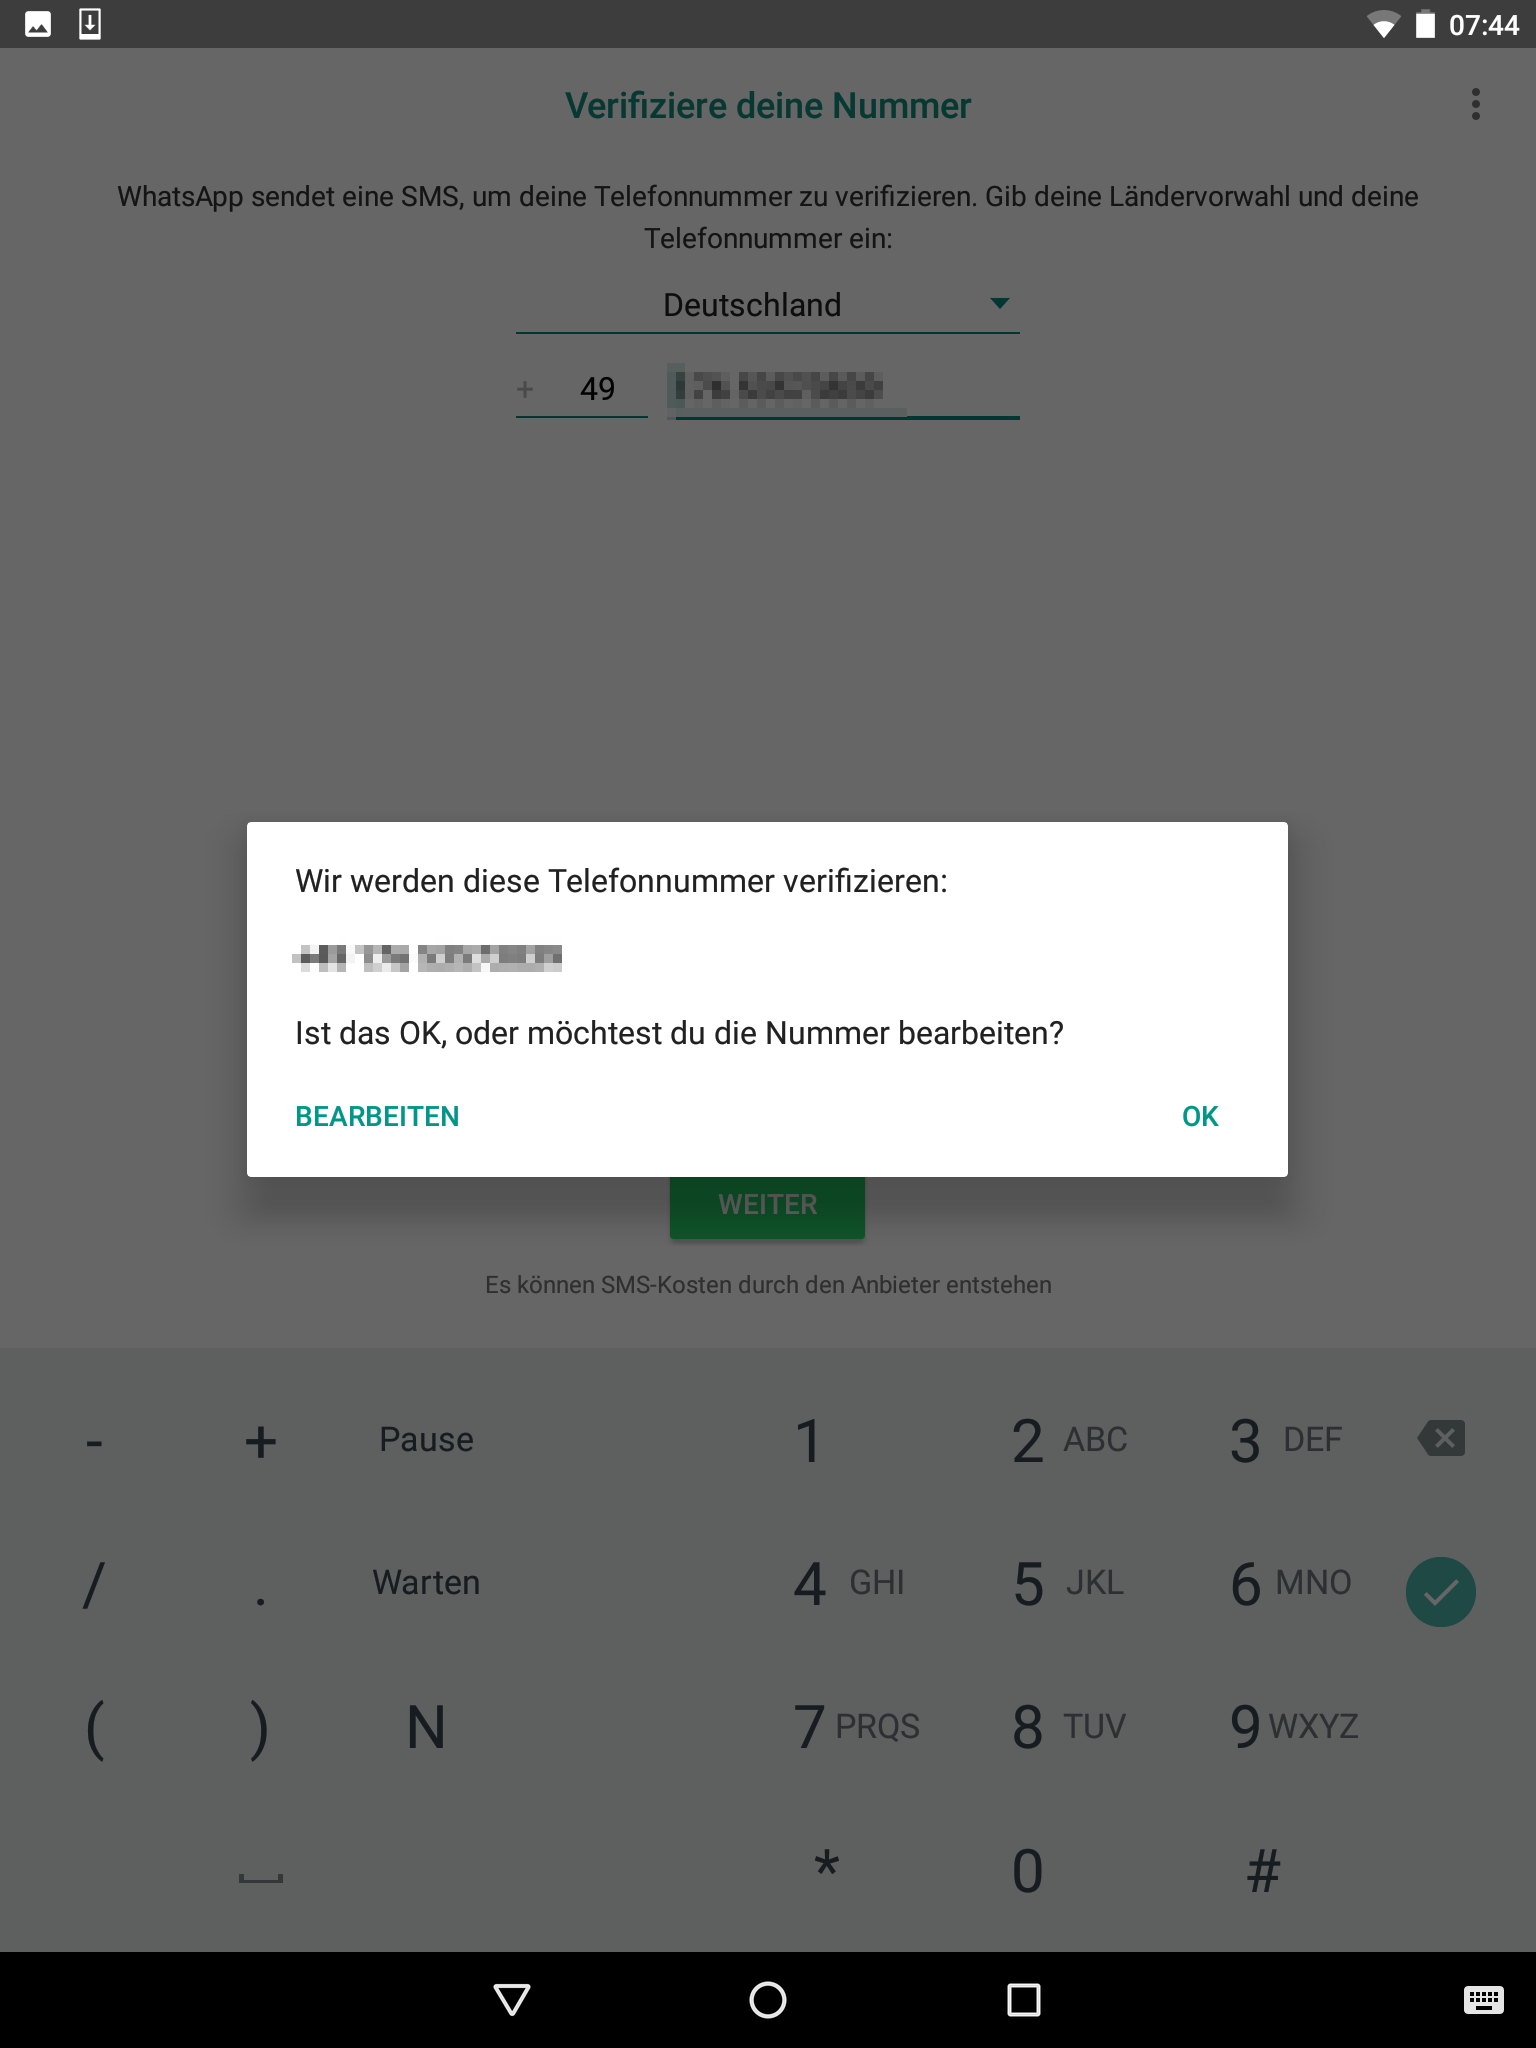Screen dimensions: 1536x2048
Task: Open the three-dot overflow menu
Action: (1475, 104)
